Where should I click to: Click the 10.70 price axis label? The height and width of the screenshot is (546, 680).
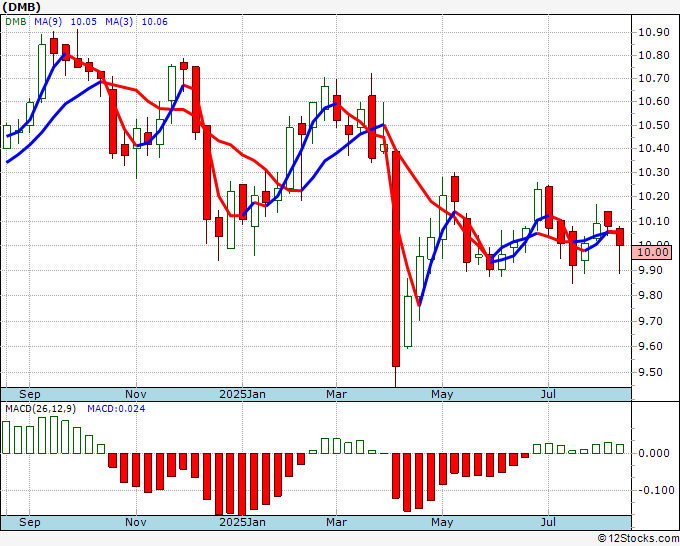point(654,78)
